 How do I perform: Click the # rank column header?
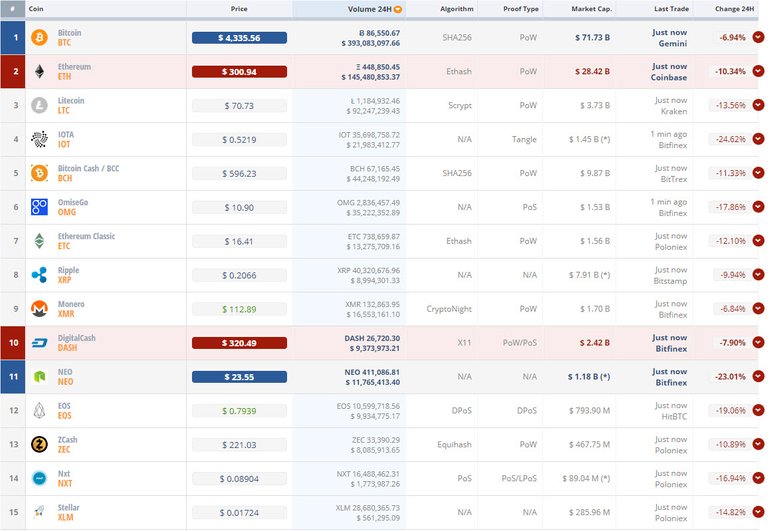[13, 9]
